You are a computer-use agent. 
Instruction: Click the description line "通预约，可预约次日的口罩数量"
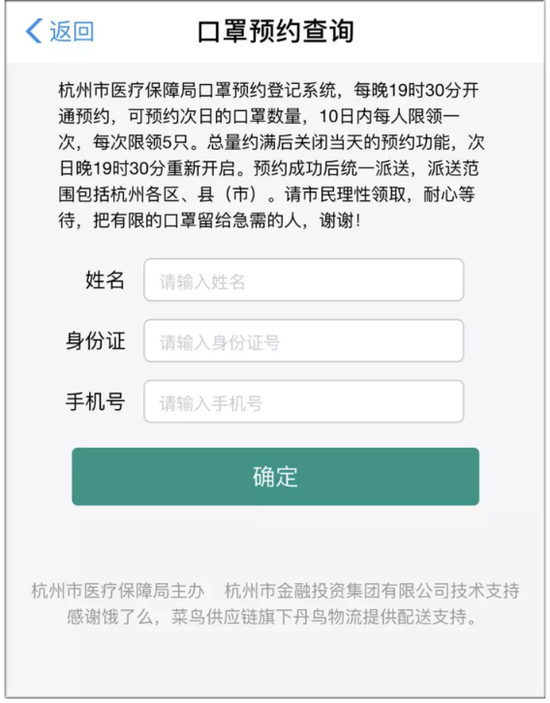click(259, 117)
